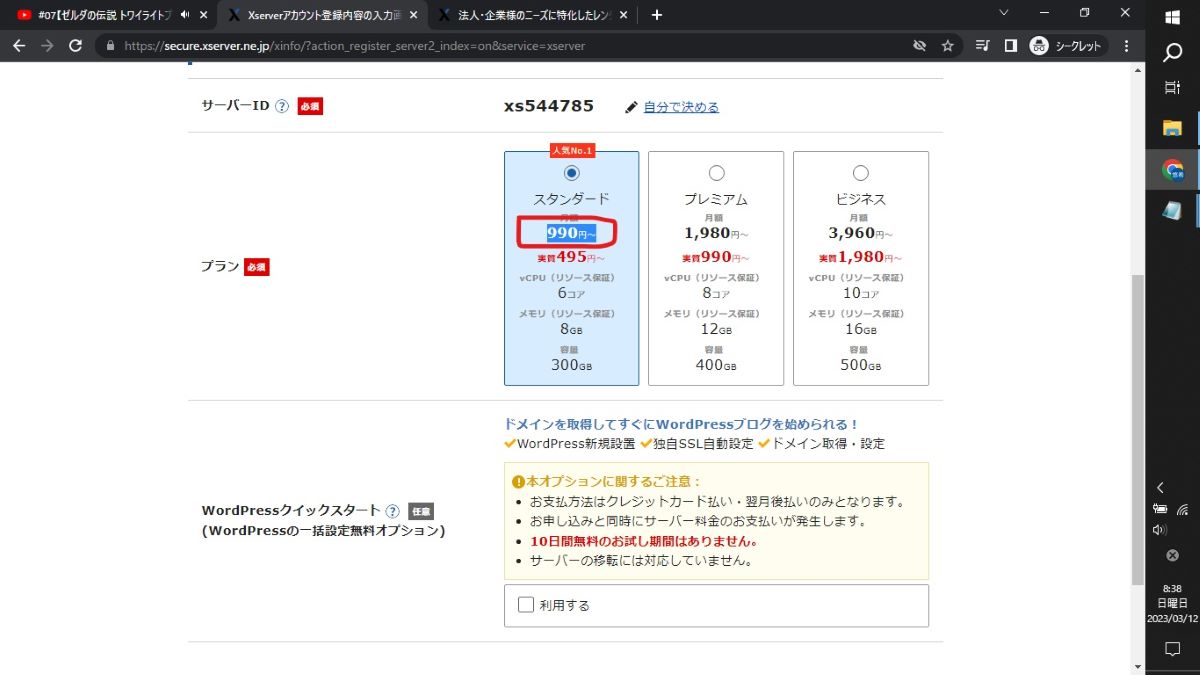Image resolution: width=1200 pixels, height=675 pixels.
Task: Select the ビジネス plan radio button
Action: point(861,172)
